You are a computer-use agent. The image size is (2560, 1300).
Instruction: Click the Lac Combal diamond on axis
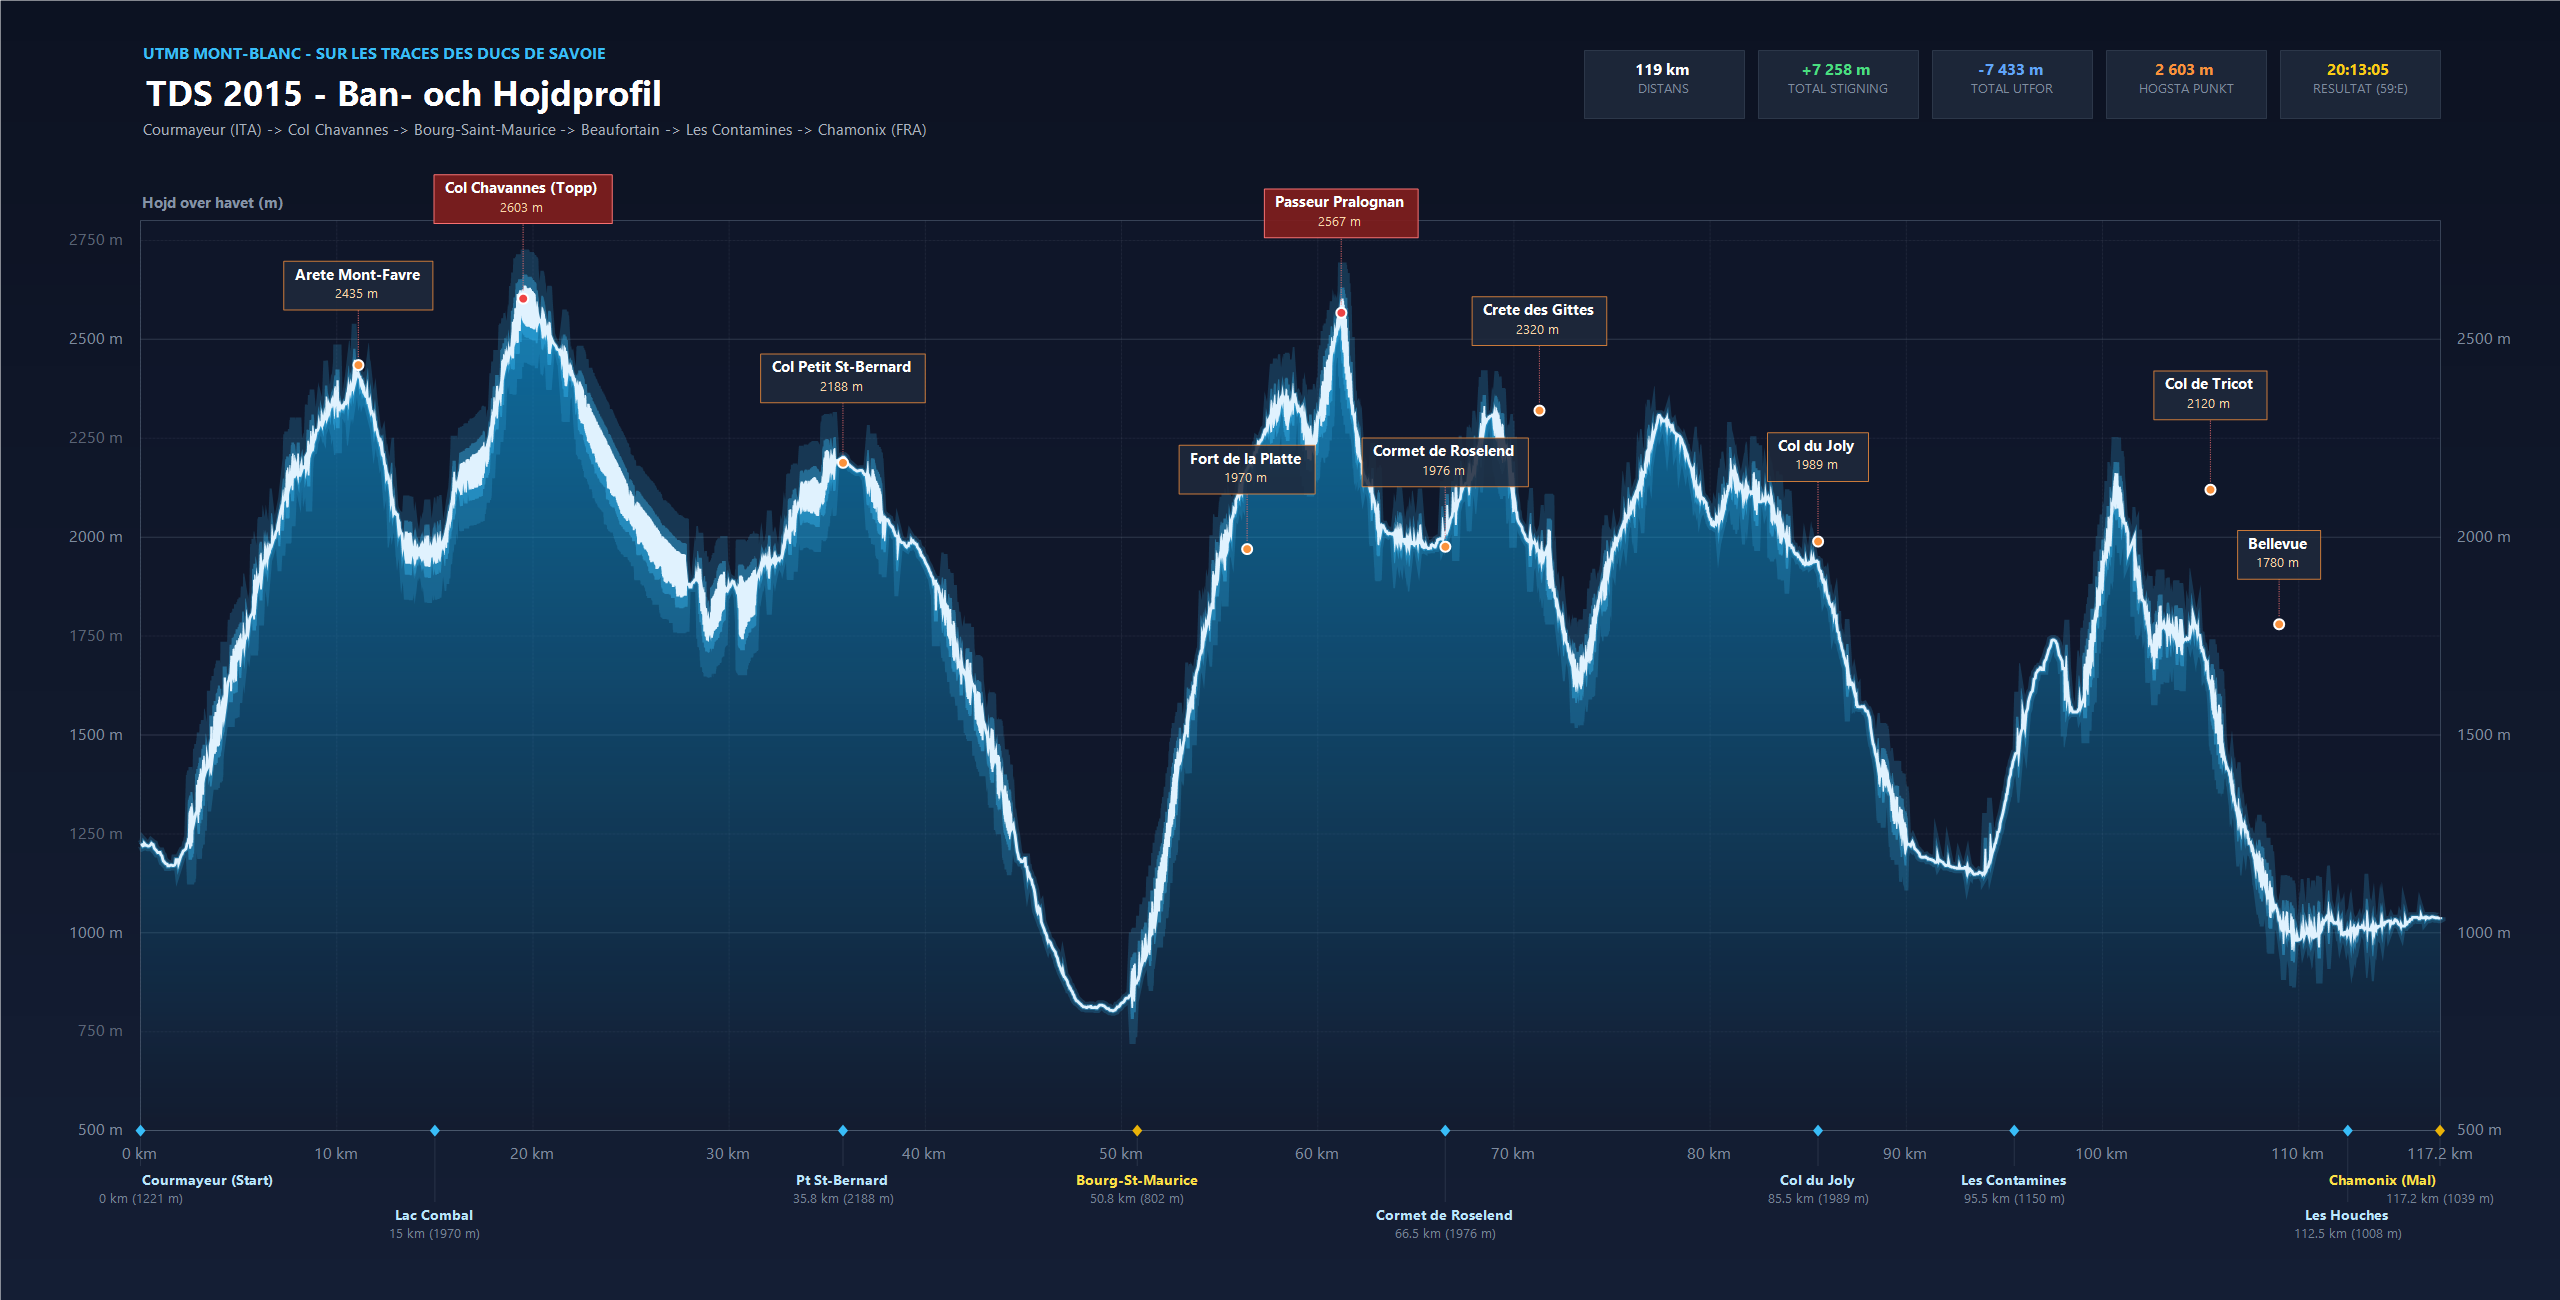click(x=435, y=1130)
